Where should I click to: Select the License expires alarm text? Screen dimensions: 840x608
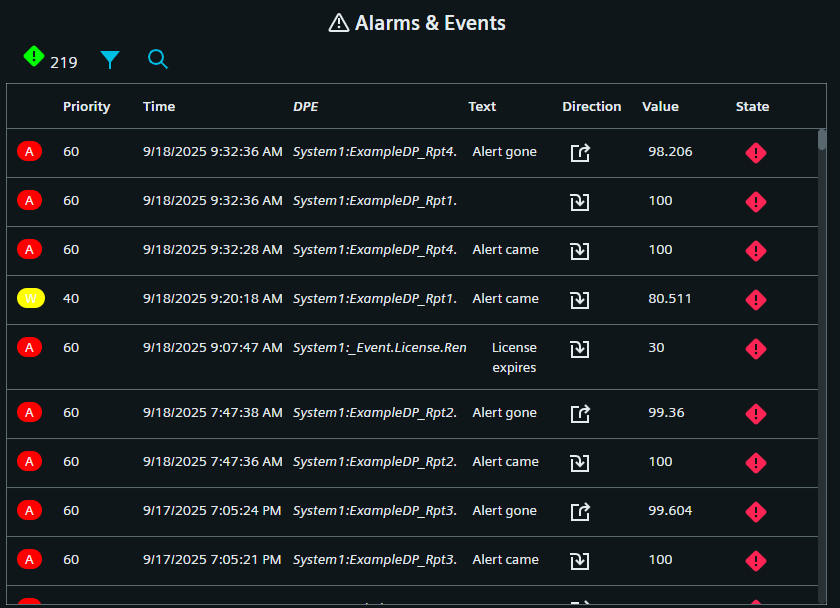[x=514, y=358]
